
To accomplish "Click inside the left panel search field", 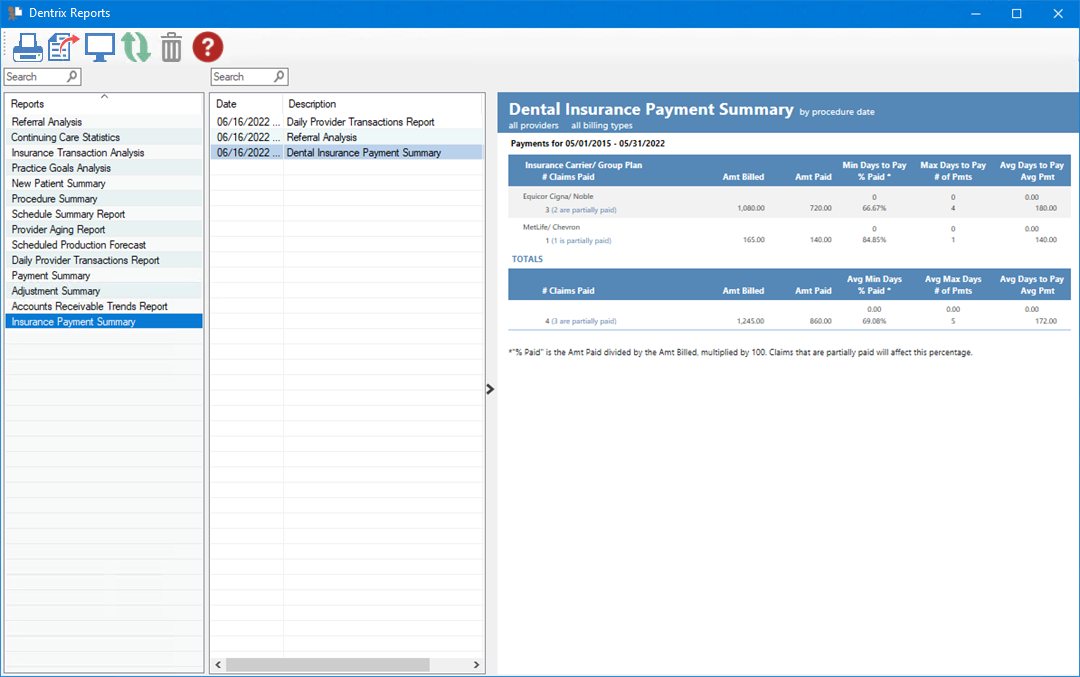I will (x=35, y=76).
